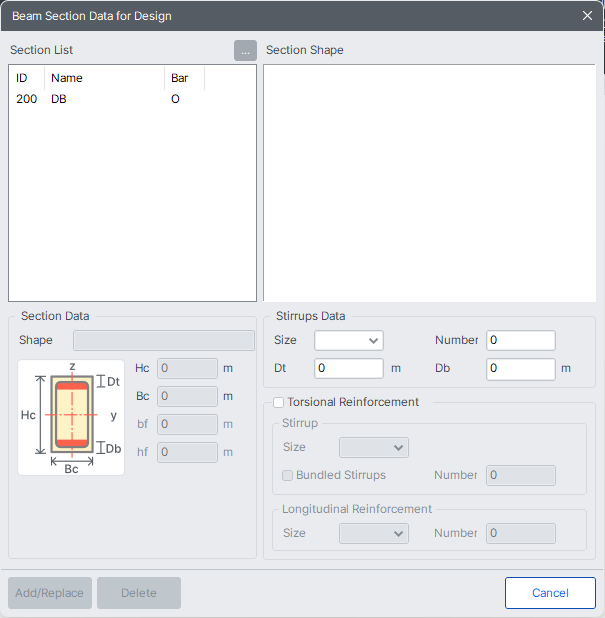The width and height of the screenshot is (605, 618).
Task: Toggle the Bundled Stirrups checkbox
Action: [287, 476]
